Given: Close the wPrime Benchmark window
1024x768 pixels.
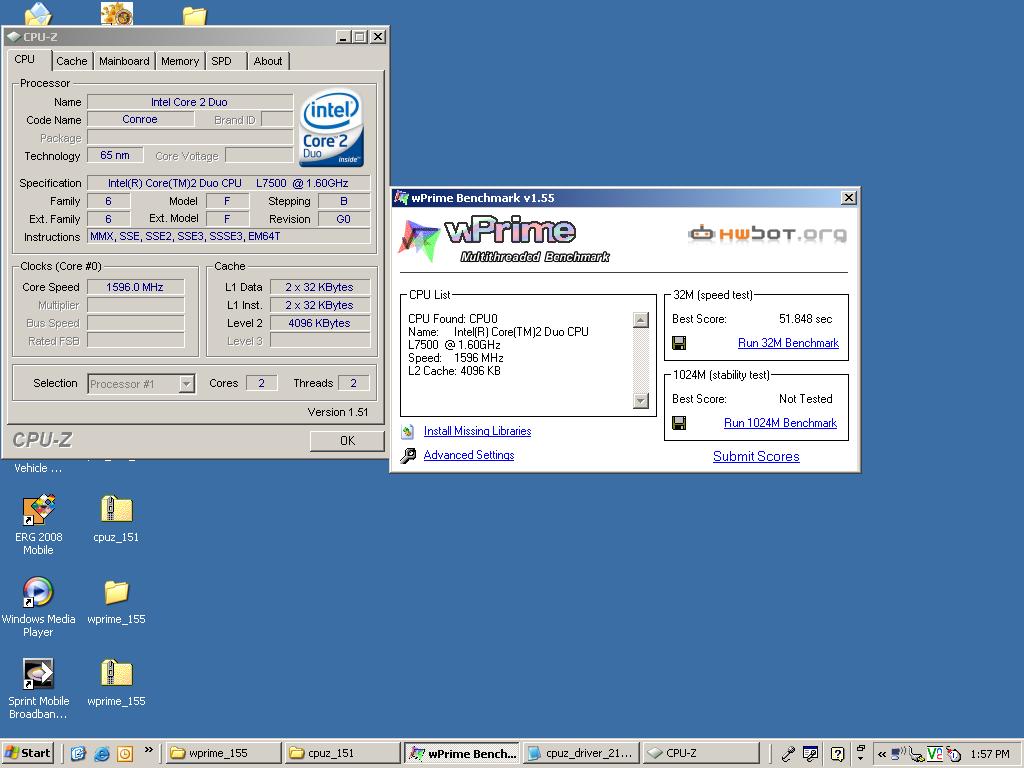Looking at the screenshot, I should pos(848,198).
